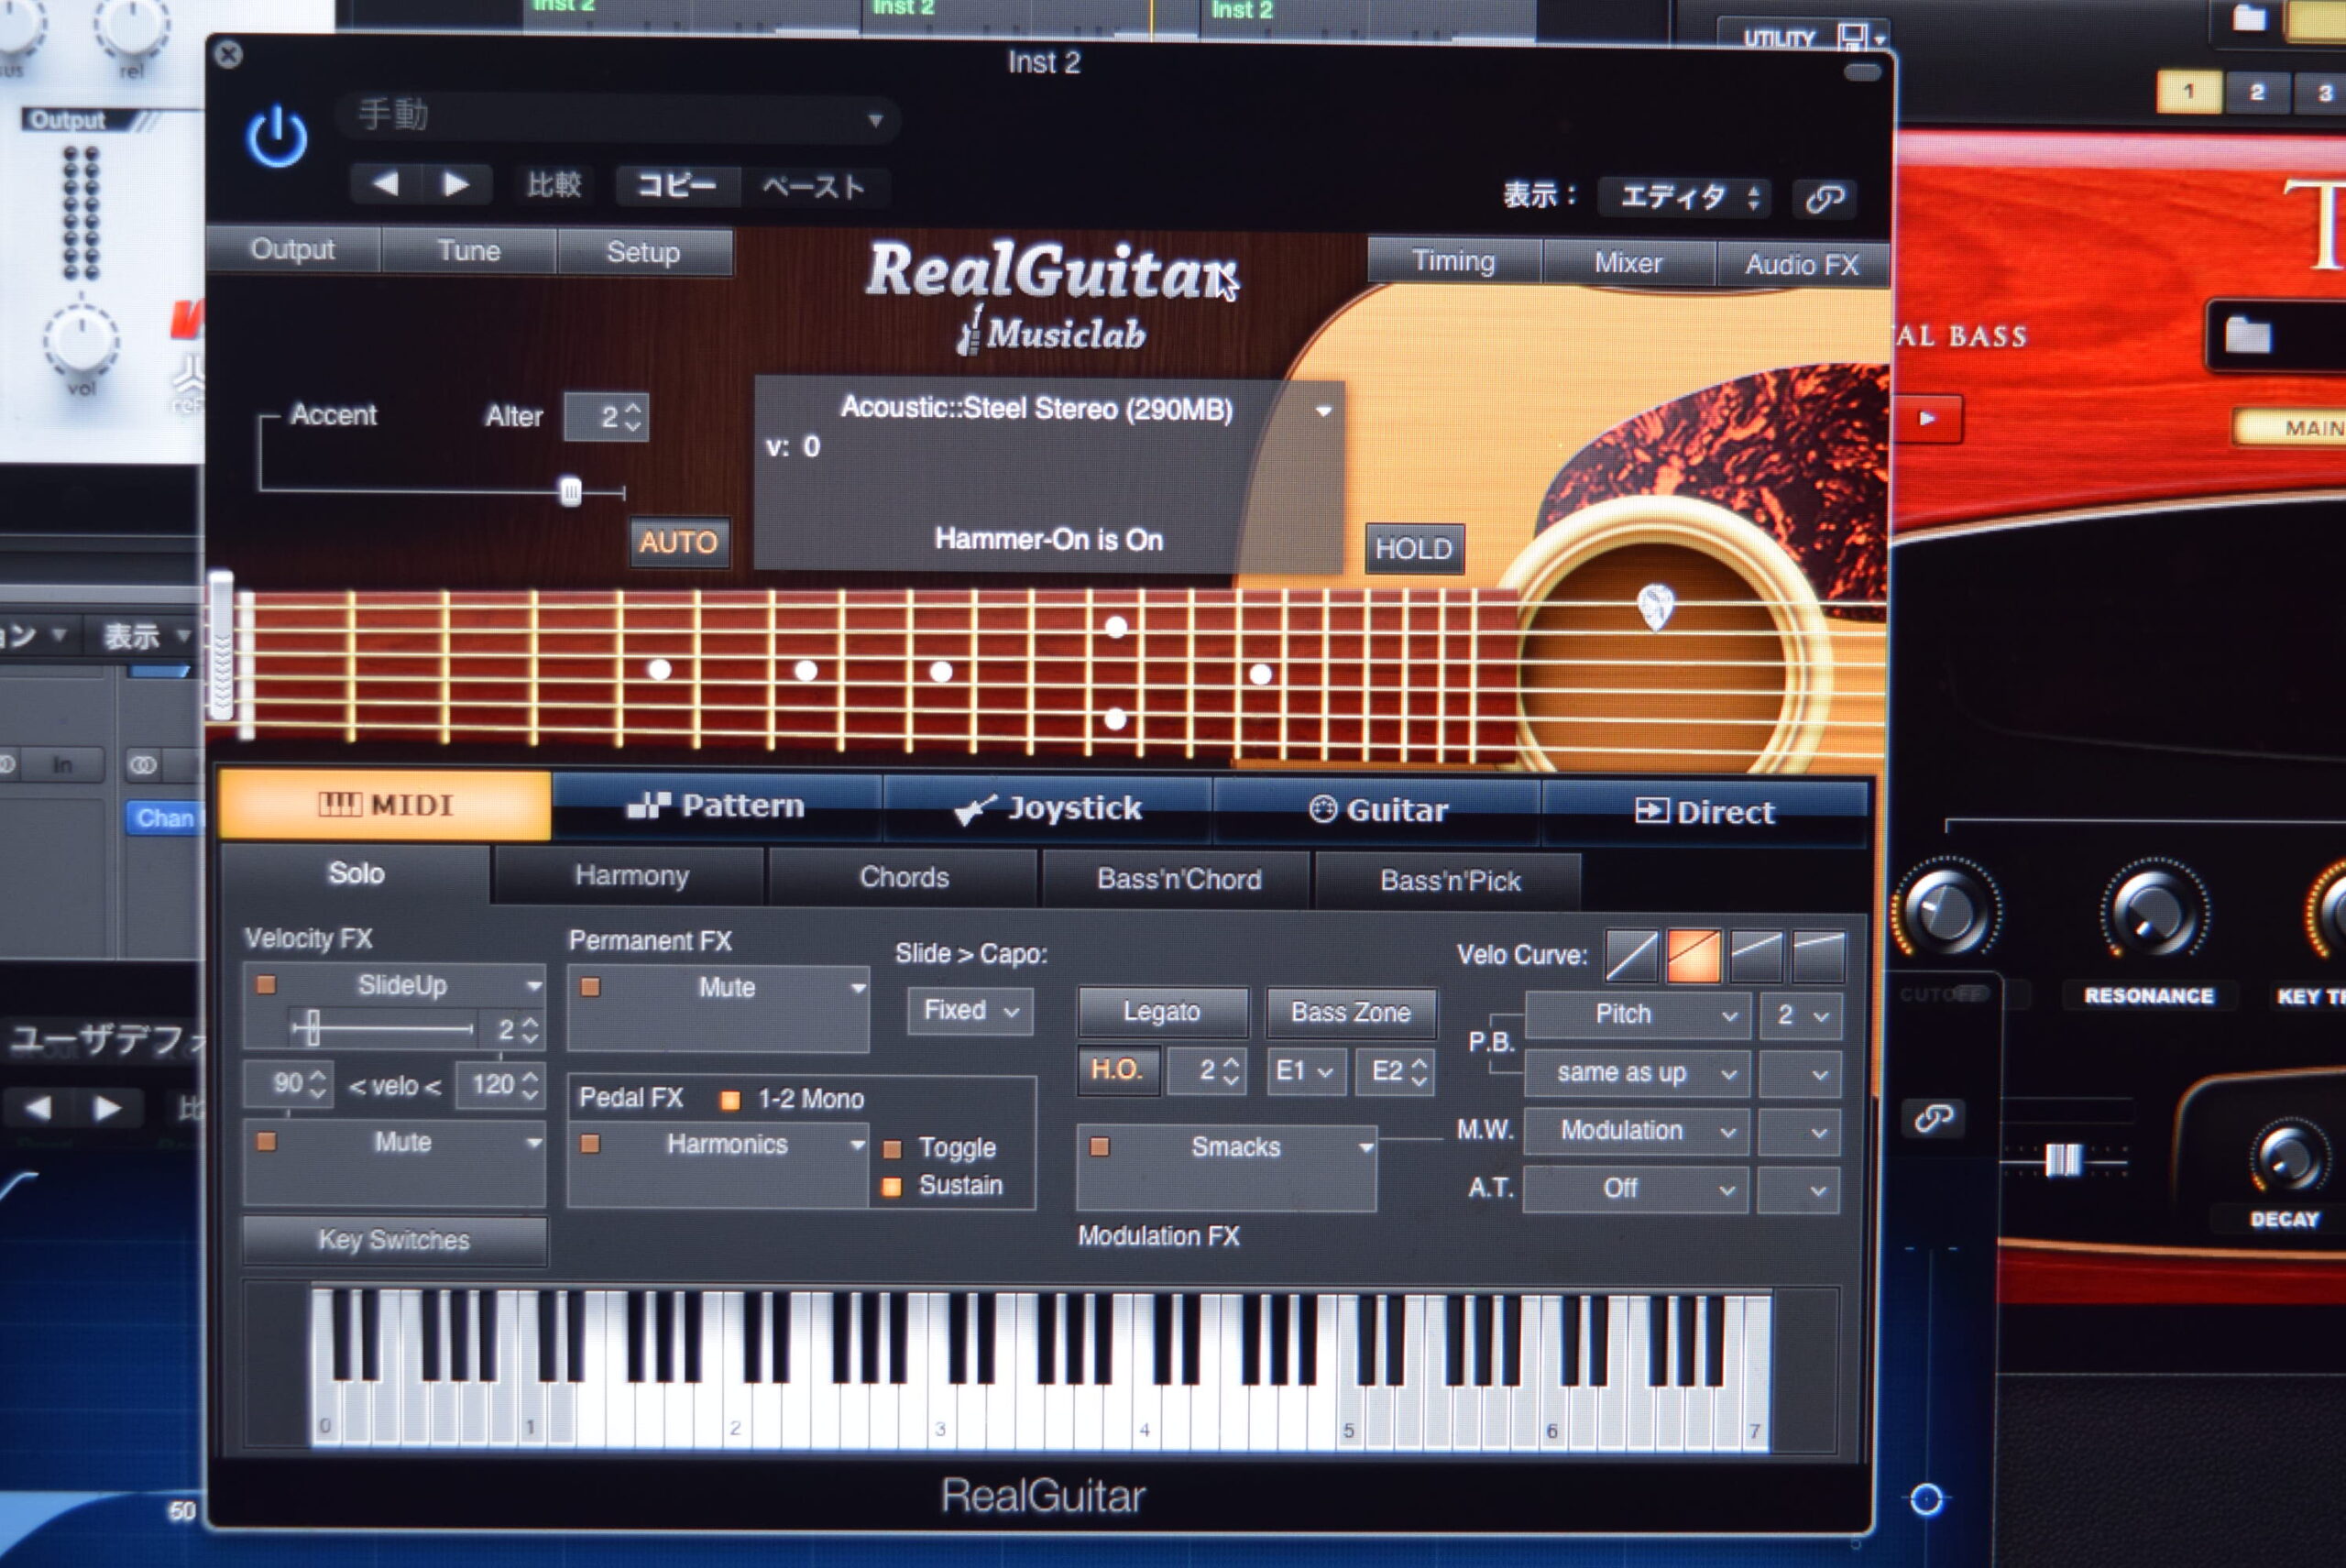Select the Chords sub-tab
The image size is (2346, 1568).
(904, 878)
